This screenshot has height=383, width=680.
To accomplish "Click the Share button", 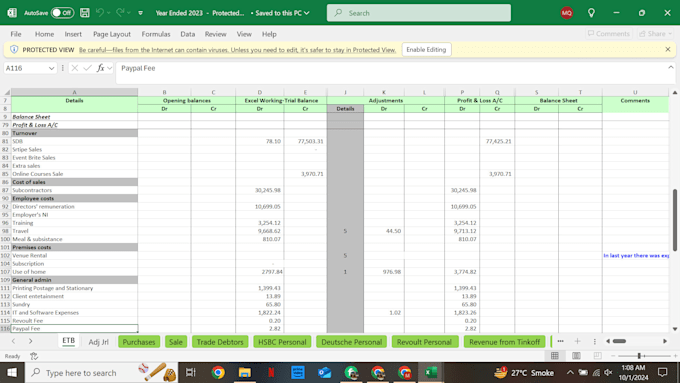I will tap(655, 34).
